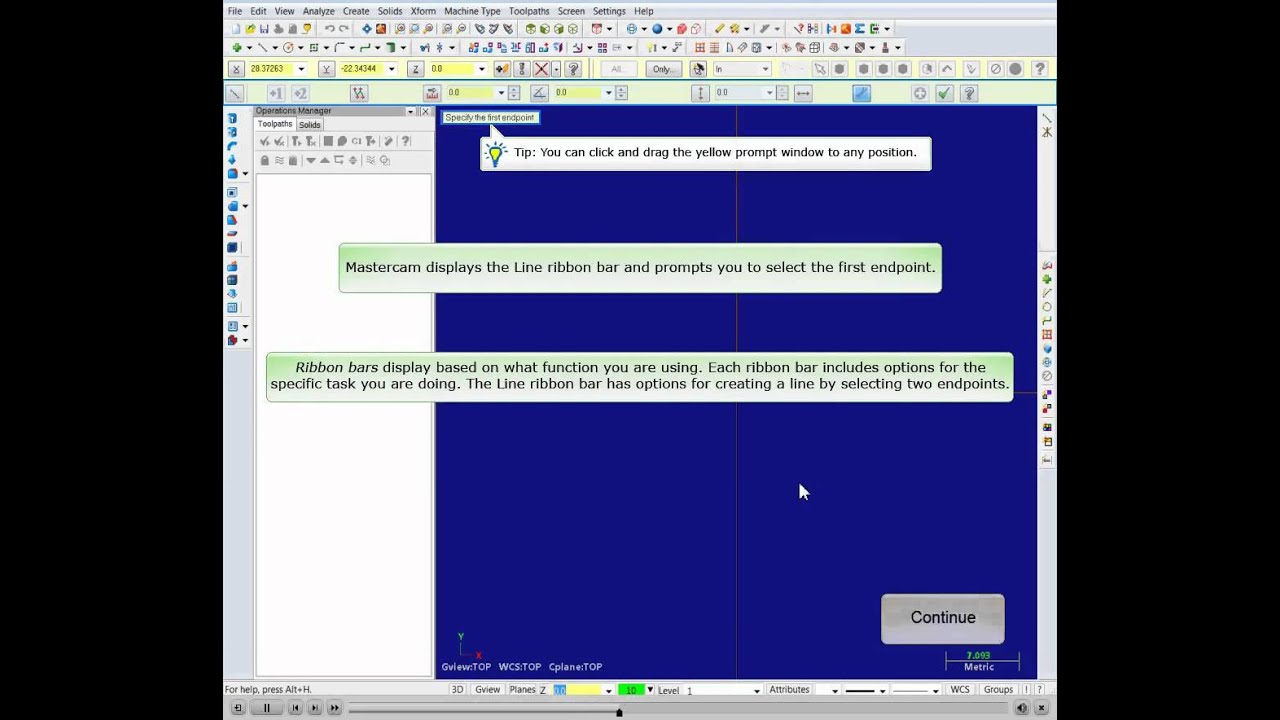Toggle the Vertical line button
The image size is (1280, 720).
coord(700,93)
